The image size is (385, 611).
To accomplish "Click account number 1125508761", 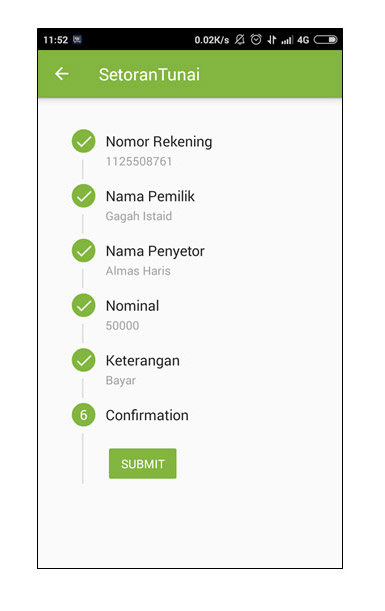I will 139,161.
